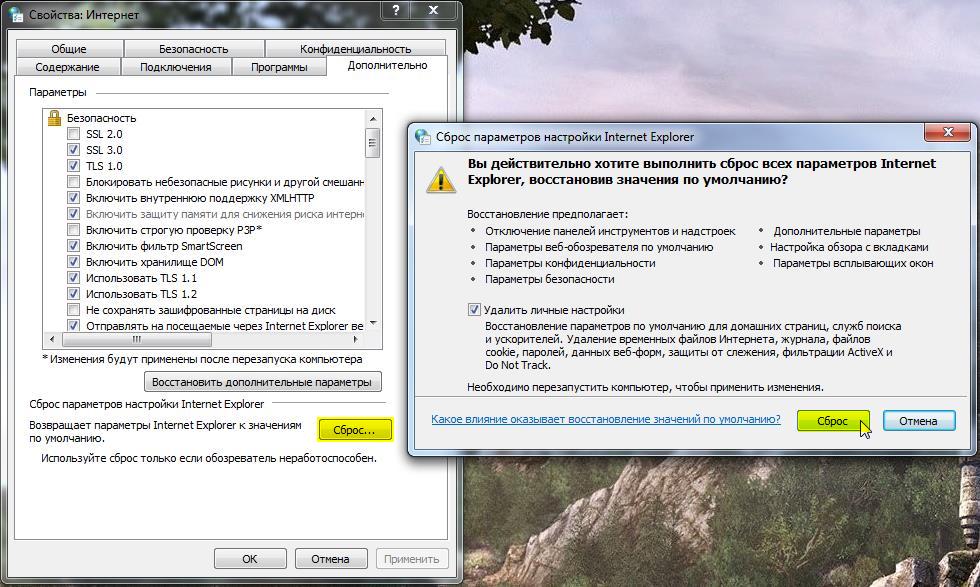980x587 pixels.
Task: Click the horizontal scroll right arrow
Action: (356, 339)
